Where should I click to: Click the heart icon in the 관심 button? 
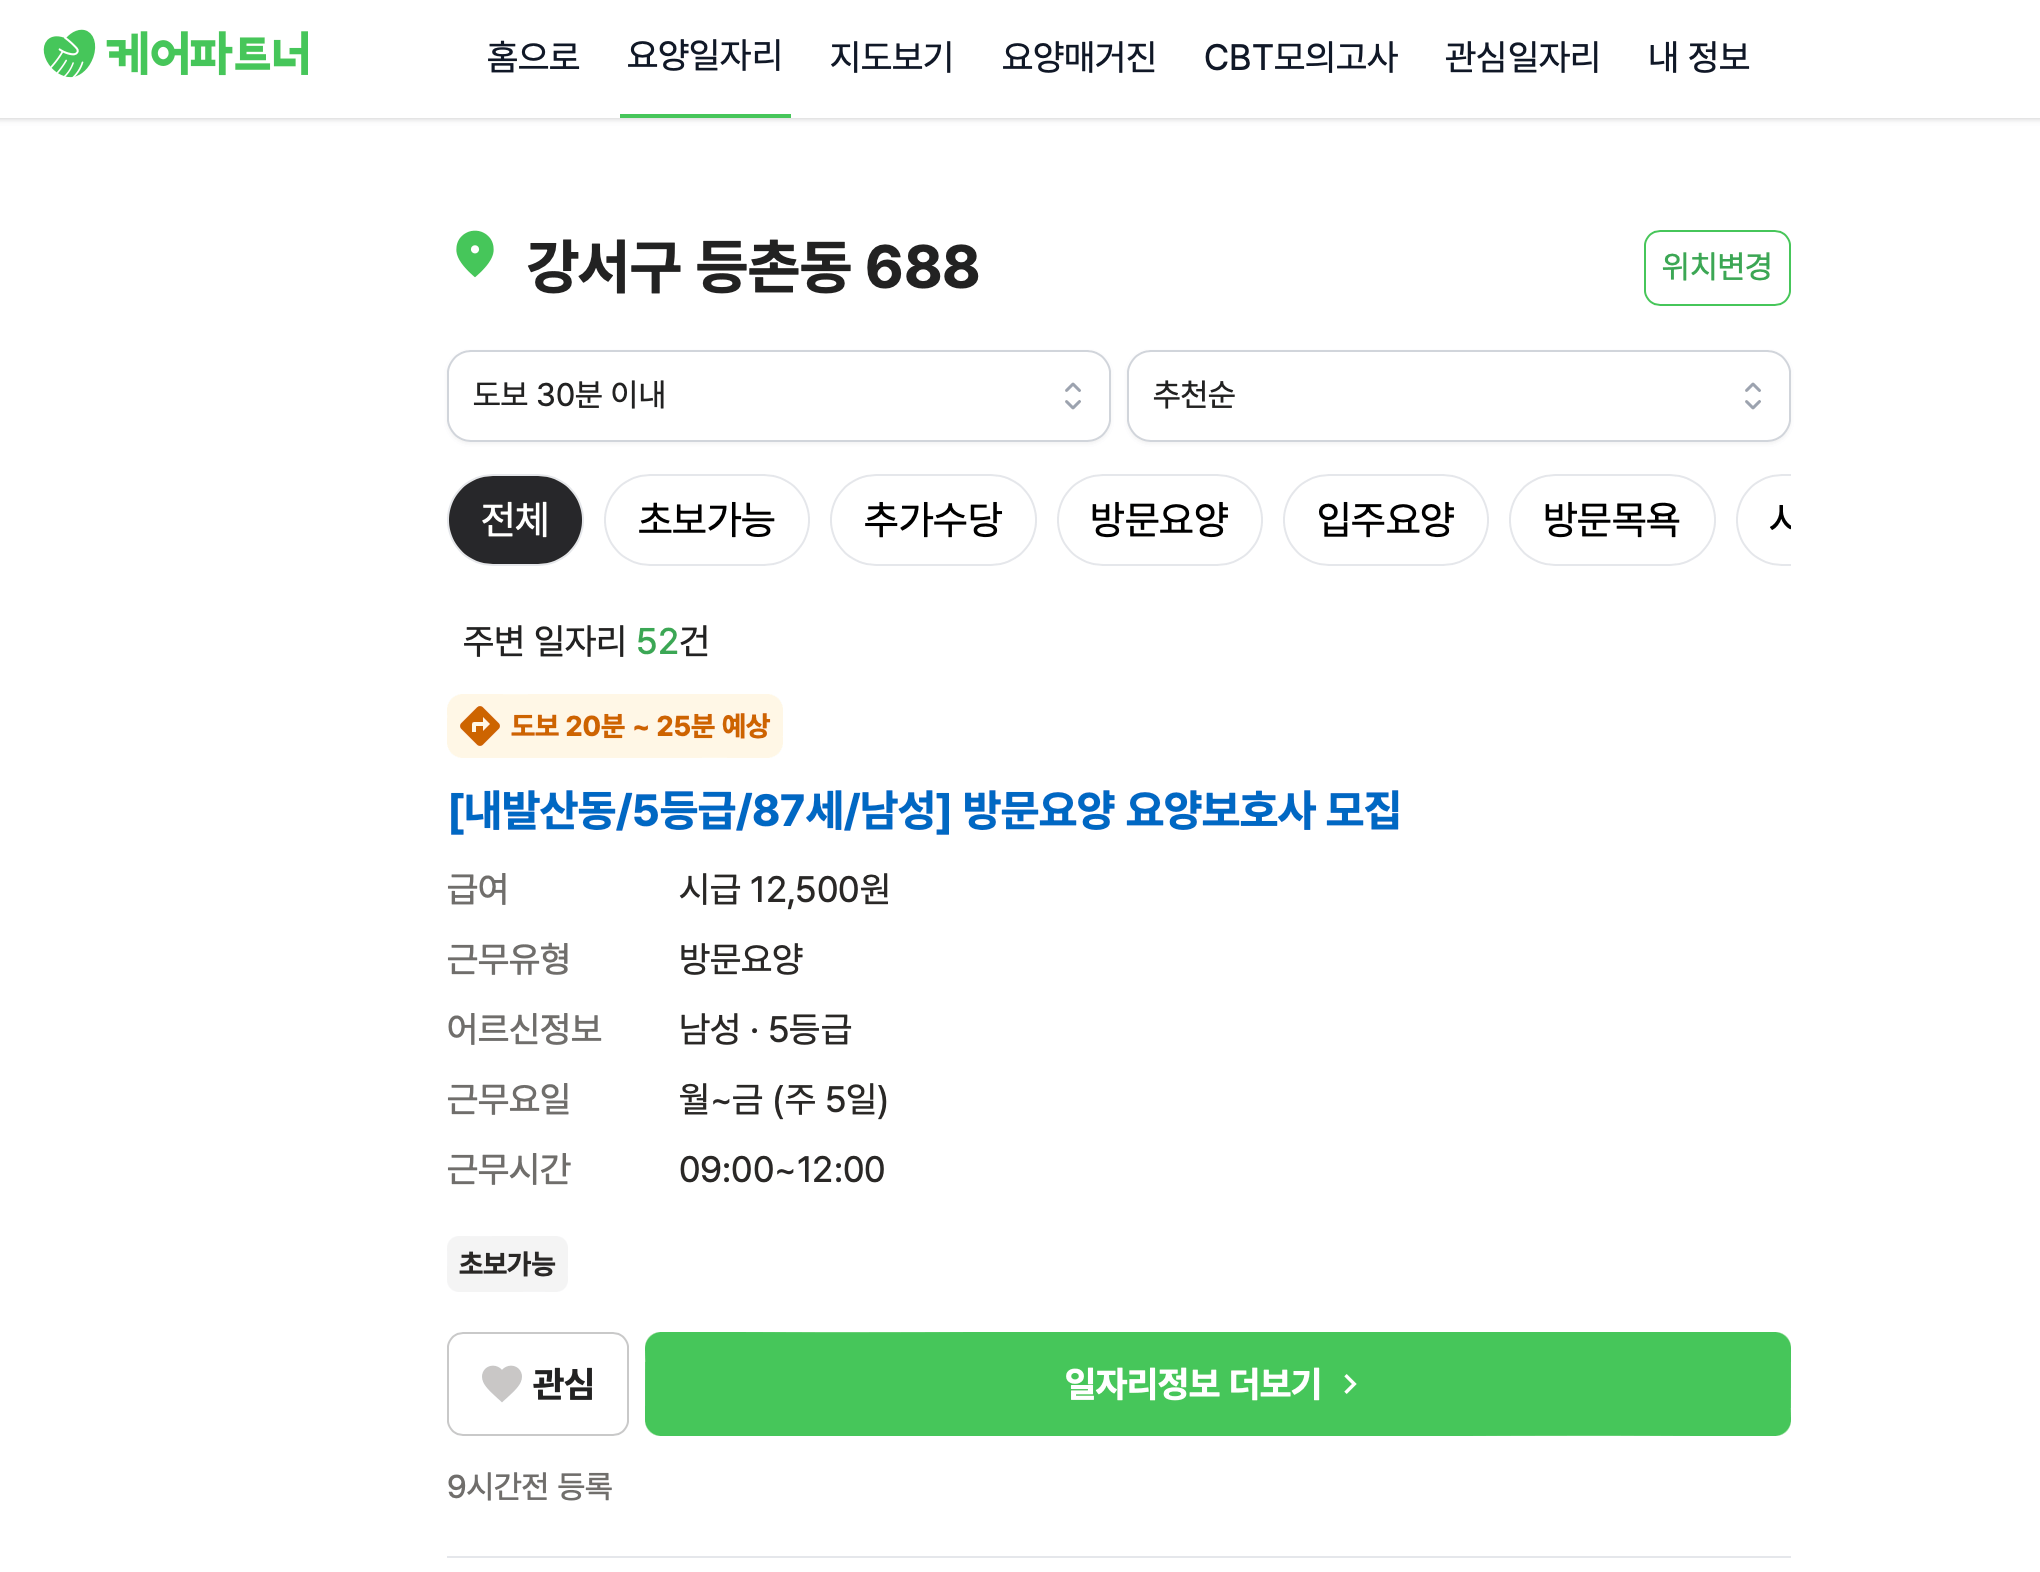pyautogui.click(x=503, y=1384)
